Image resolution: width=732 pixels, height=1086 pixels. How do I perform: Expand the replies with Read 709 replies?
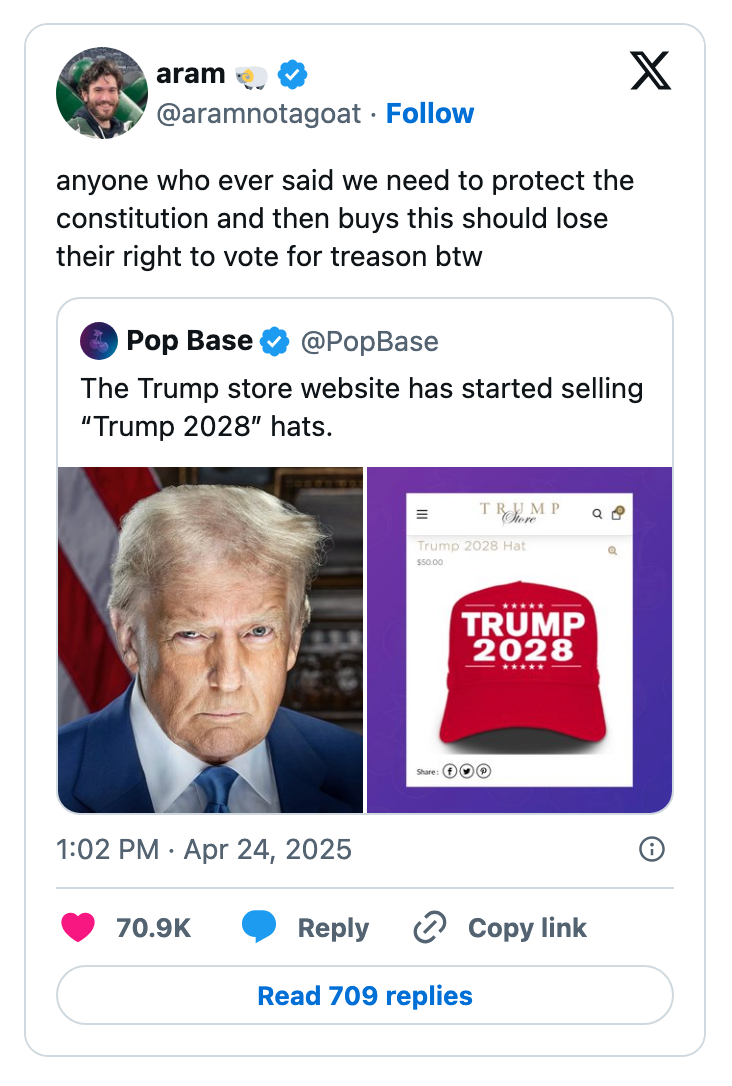(x=365, y=995)
